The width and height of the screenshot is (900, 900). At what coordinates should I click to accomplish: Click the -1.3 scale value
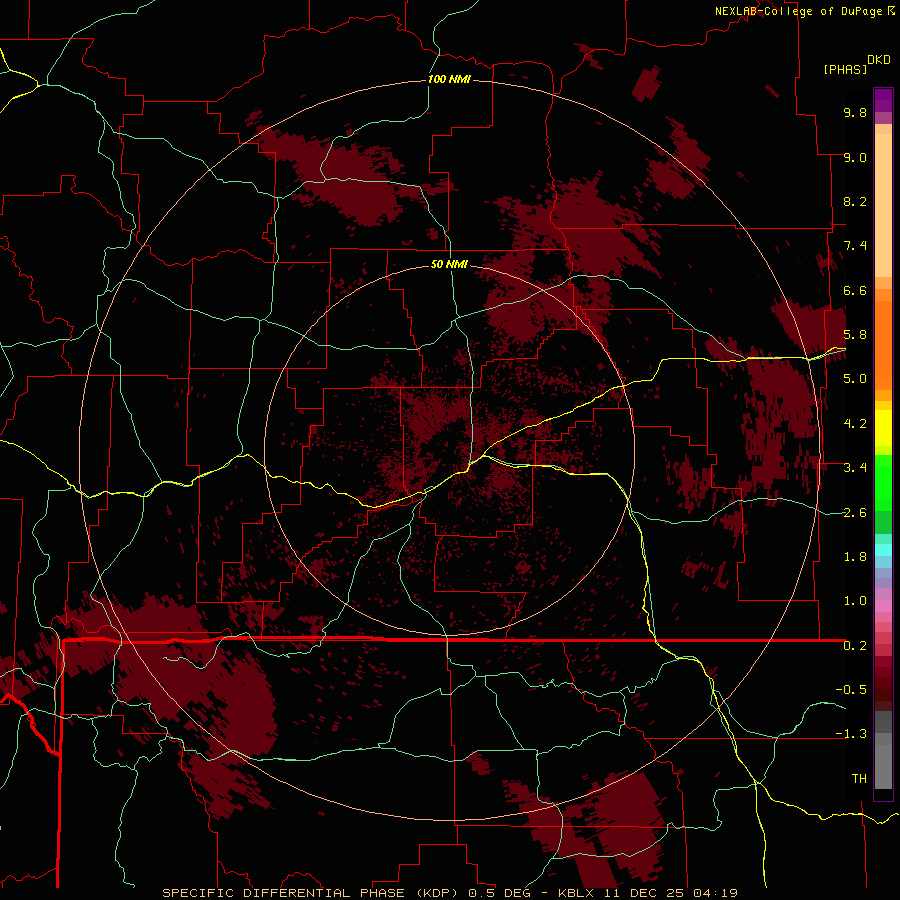point(851,734)
